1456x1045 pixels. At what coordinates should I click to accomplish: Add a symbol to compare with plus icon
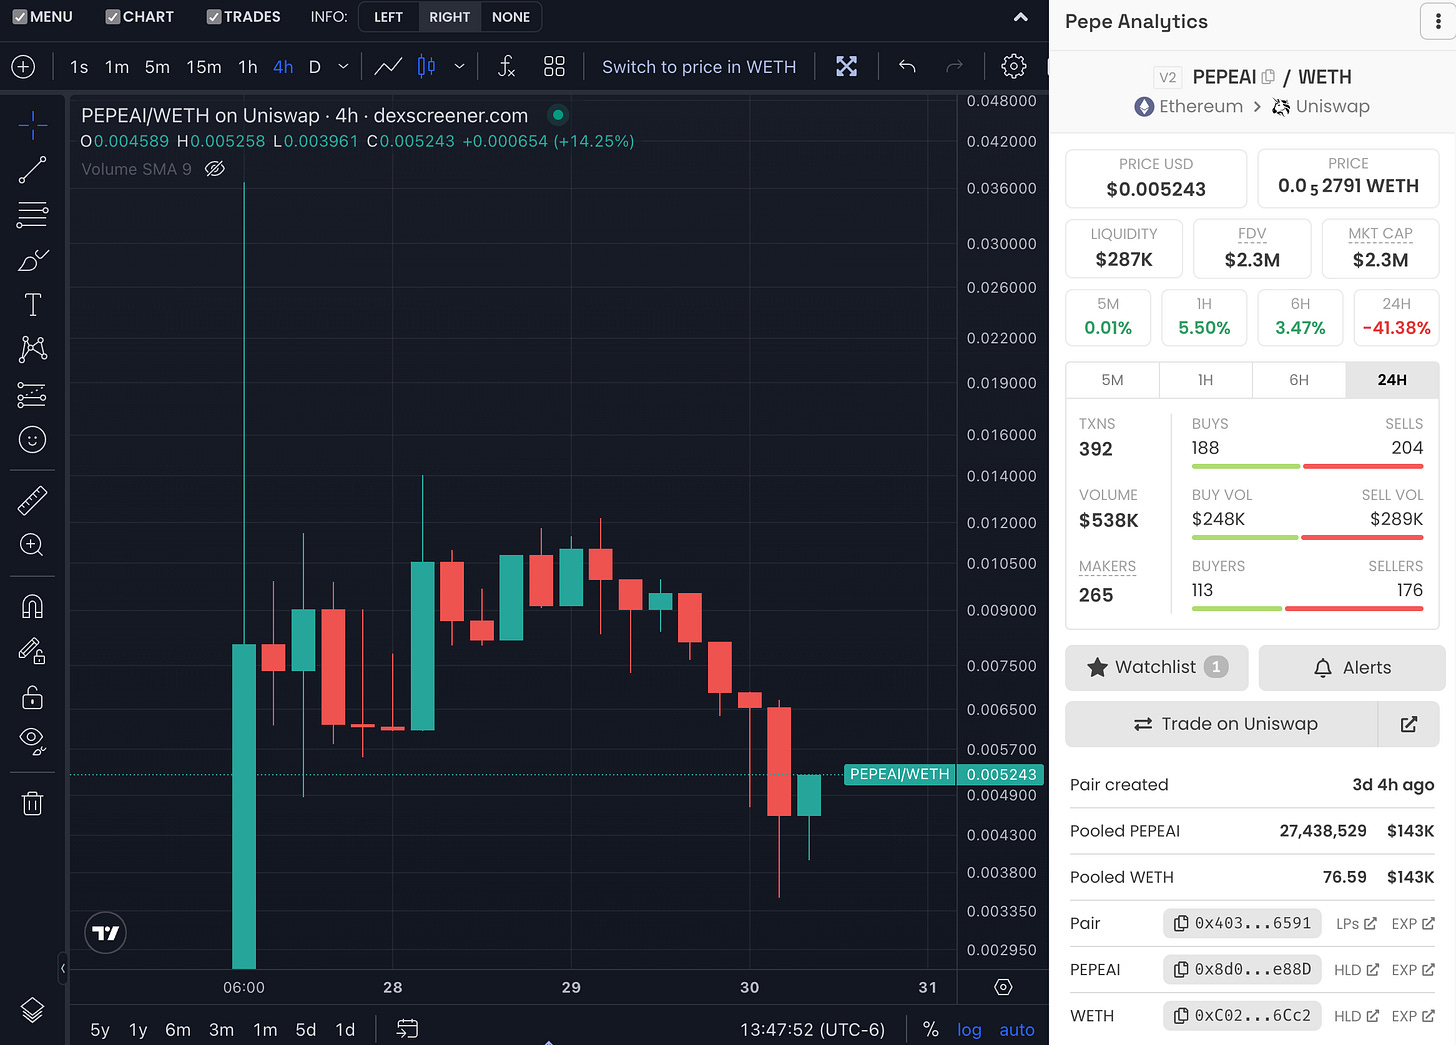(23, 67)
